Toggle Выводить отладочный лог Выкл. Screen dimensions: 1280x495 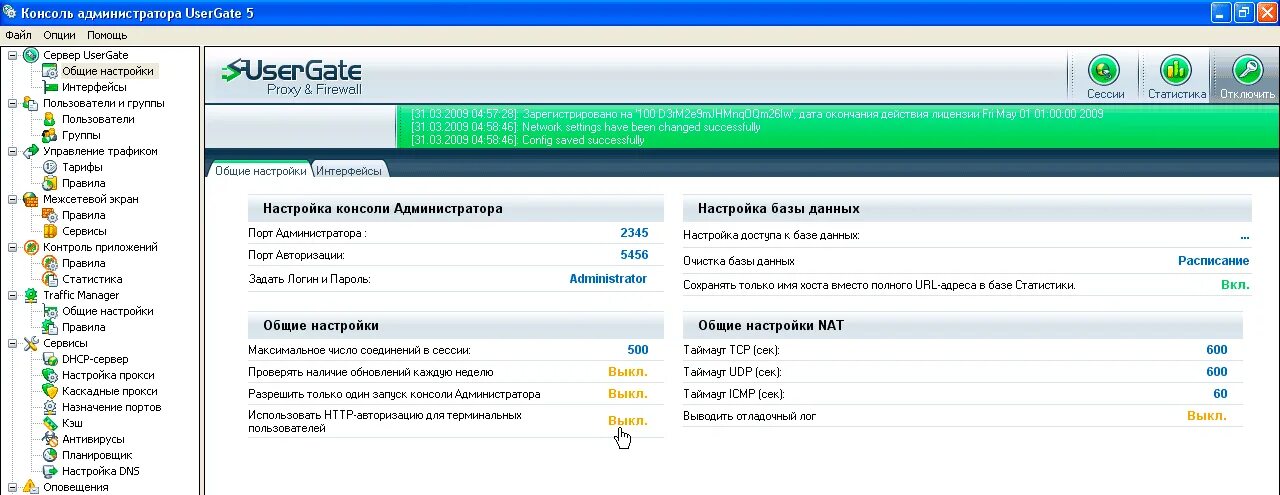click(x=1207, y=416)
